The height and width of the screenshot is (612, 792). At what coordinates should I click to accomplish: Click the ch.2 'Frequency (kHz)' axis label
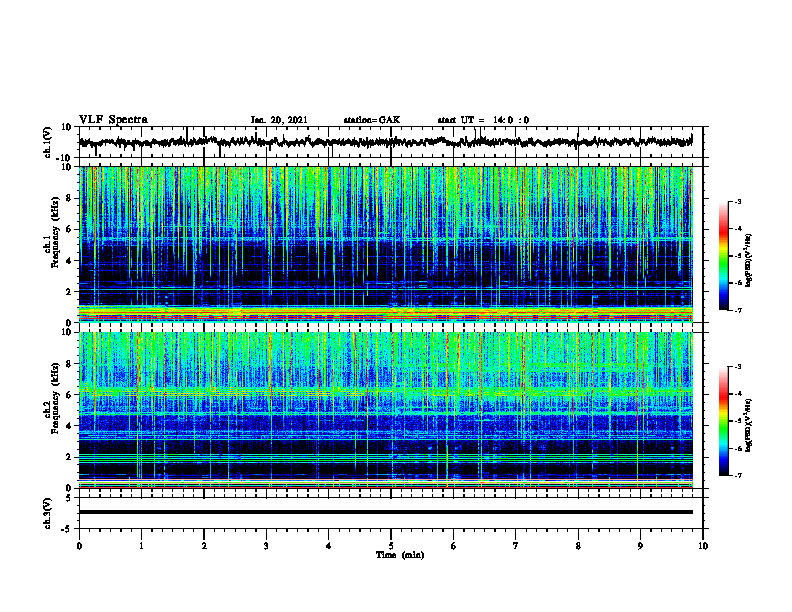pos(55,398)
